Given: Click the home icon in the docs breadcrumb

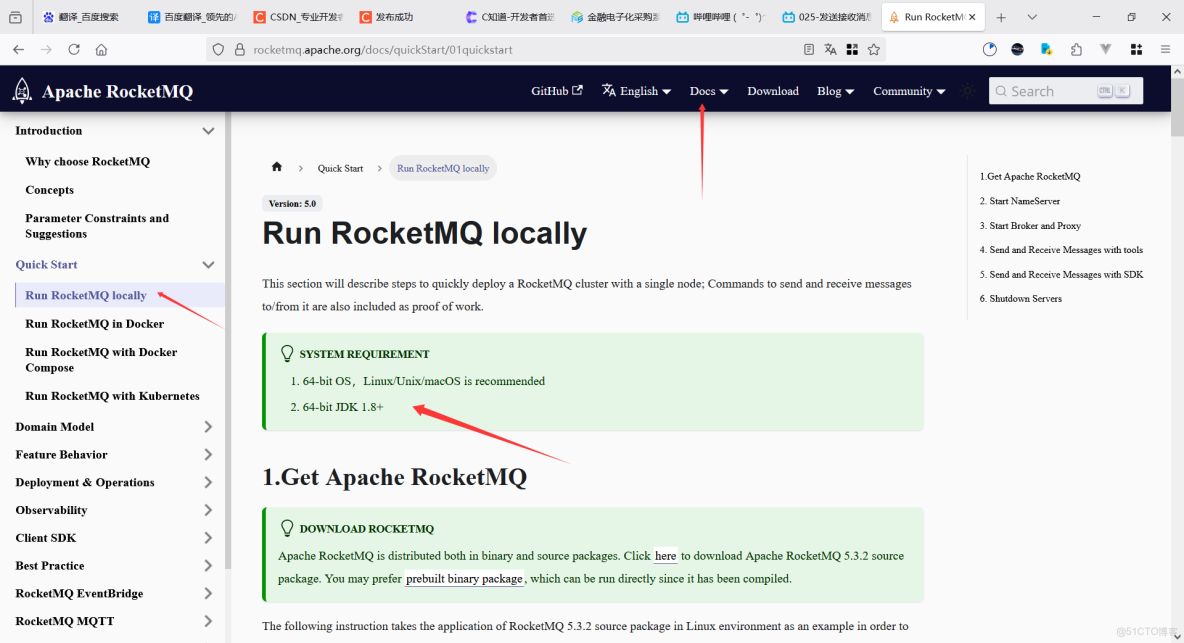Looking at the screenshot, I should pyautogui.click(x=277, y=168).
